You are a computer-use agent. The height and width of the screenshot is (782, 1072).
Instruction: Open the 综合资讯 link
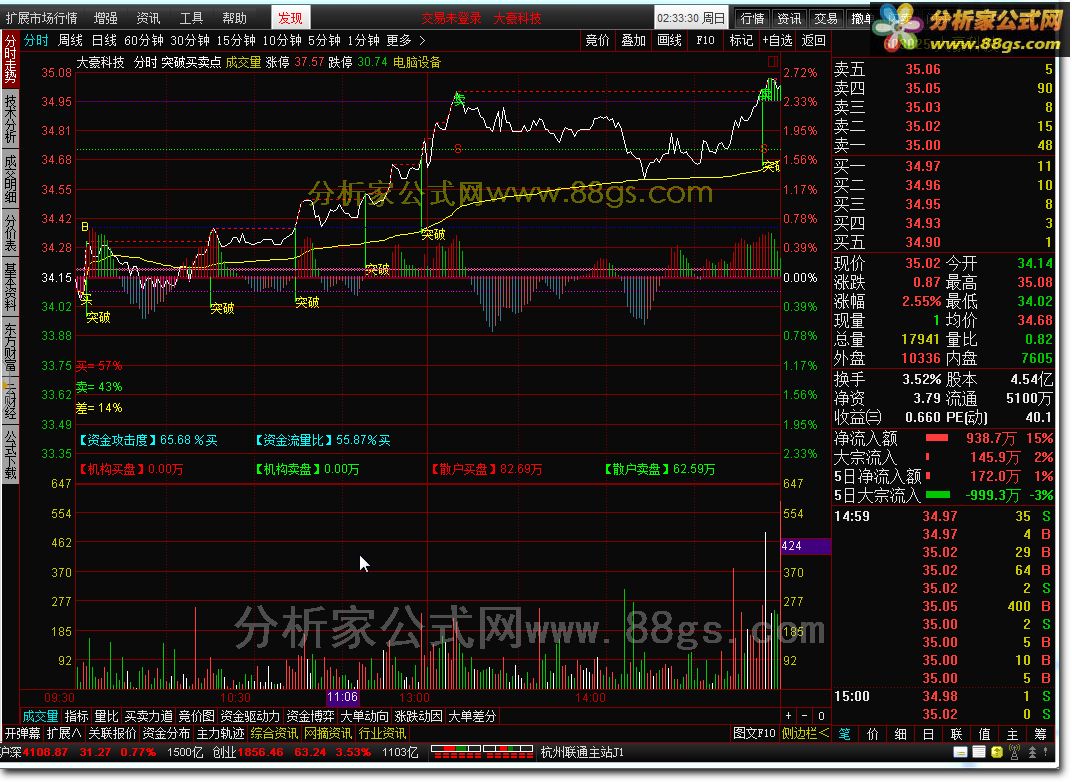click(x=273, y=733)
